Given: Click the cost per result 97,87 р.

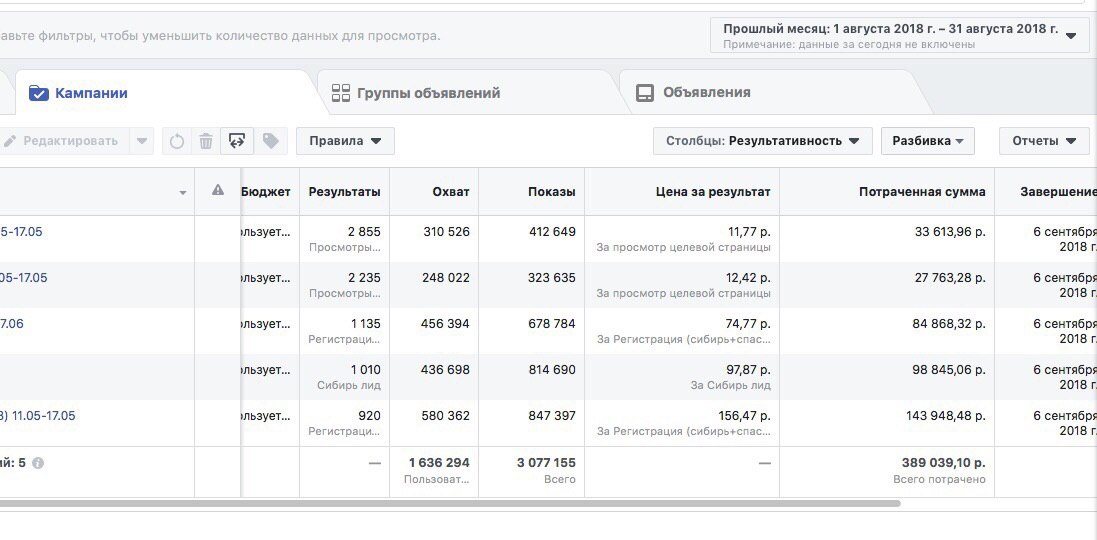Looking at the screenshot, I should 748,369.
